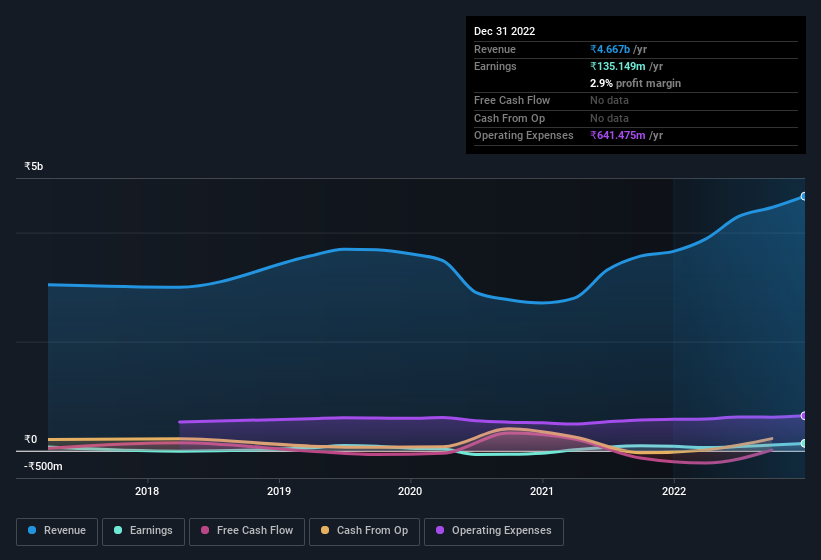Click the 2022 x-axis label
This screenshot has width=821, height=560.
coord(673,491)
